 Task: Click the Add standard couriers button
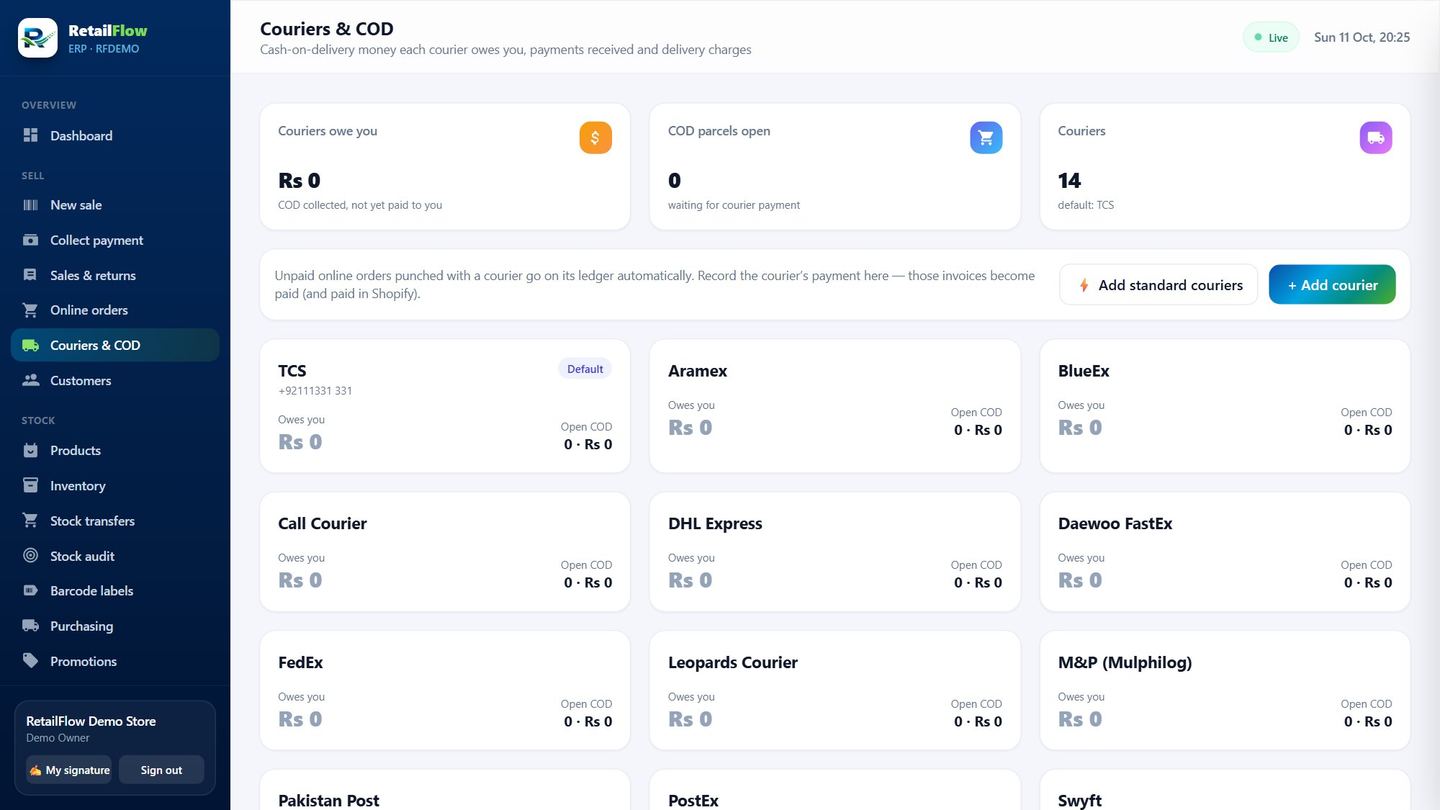(x=1159, y=285)
